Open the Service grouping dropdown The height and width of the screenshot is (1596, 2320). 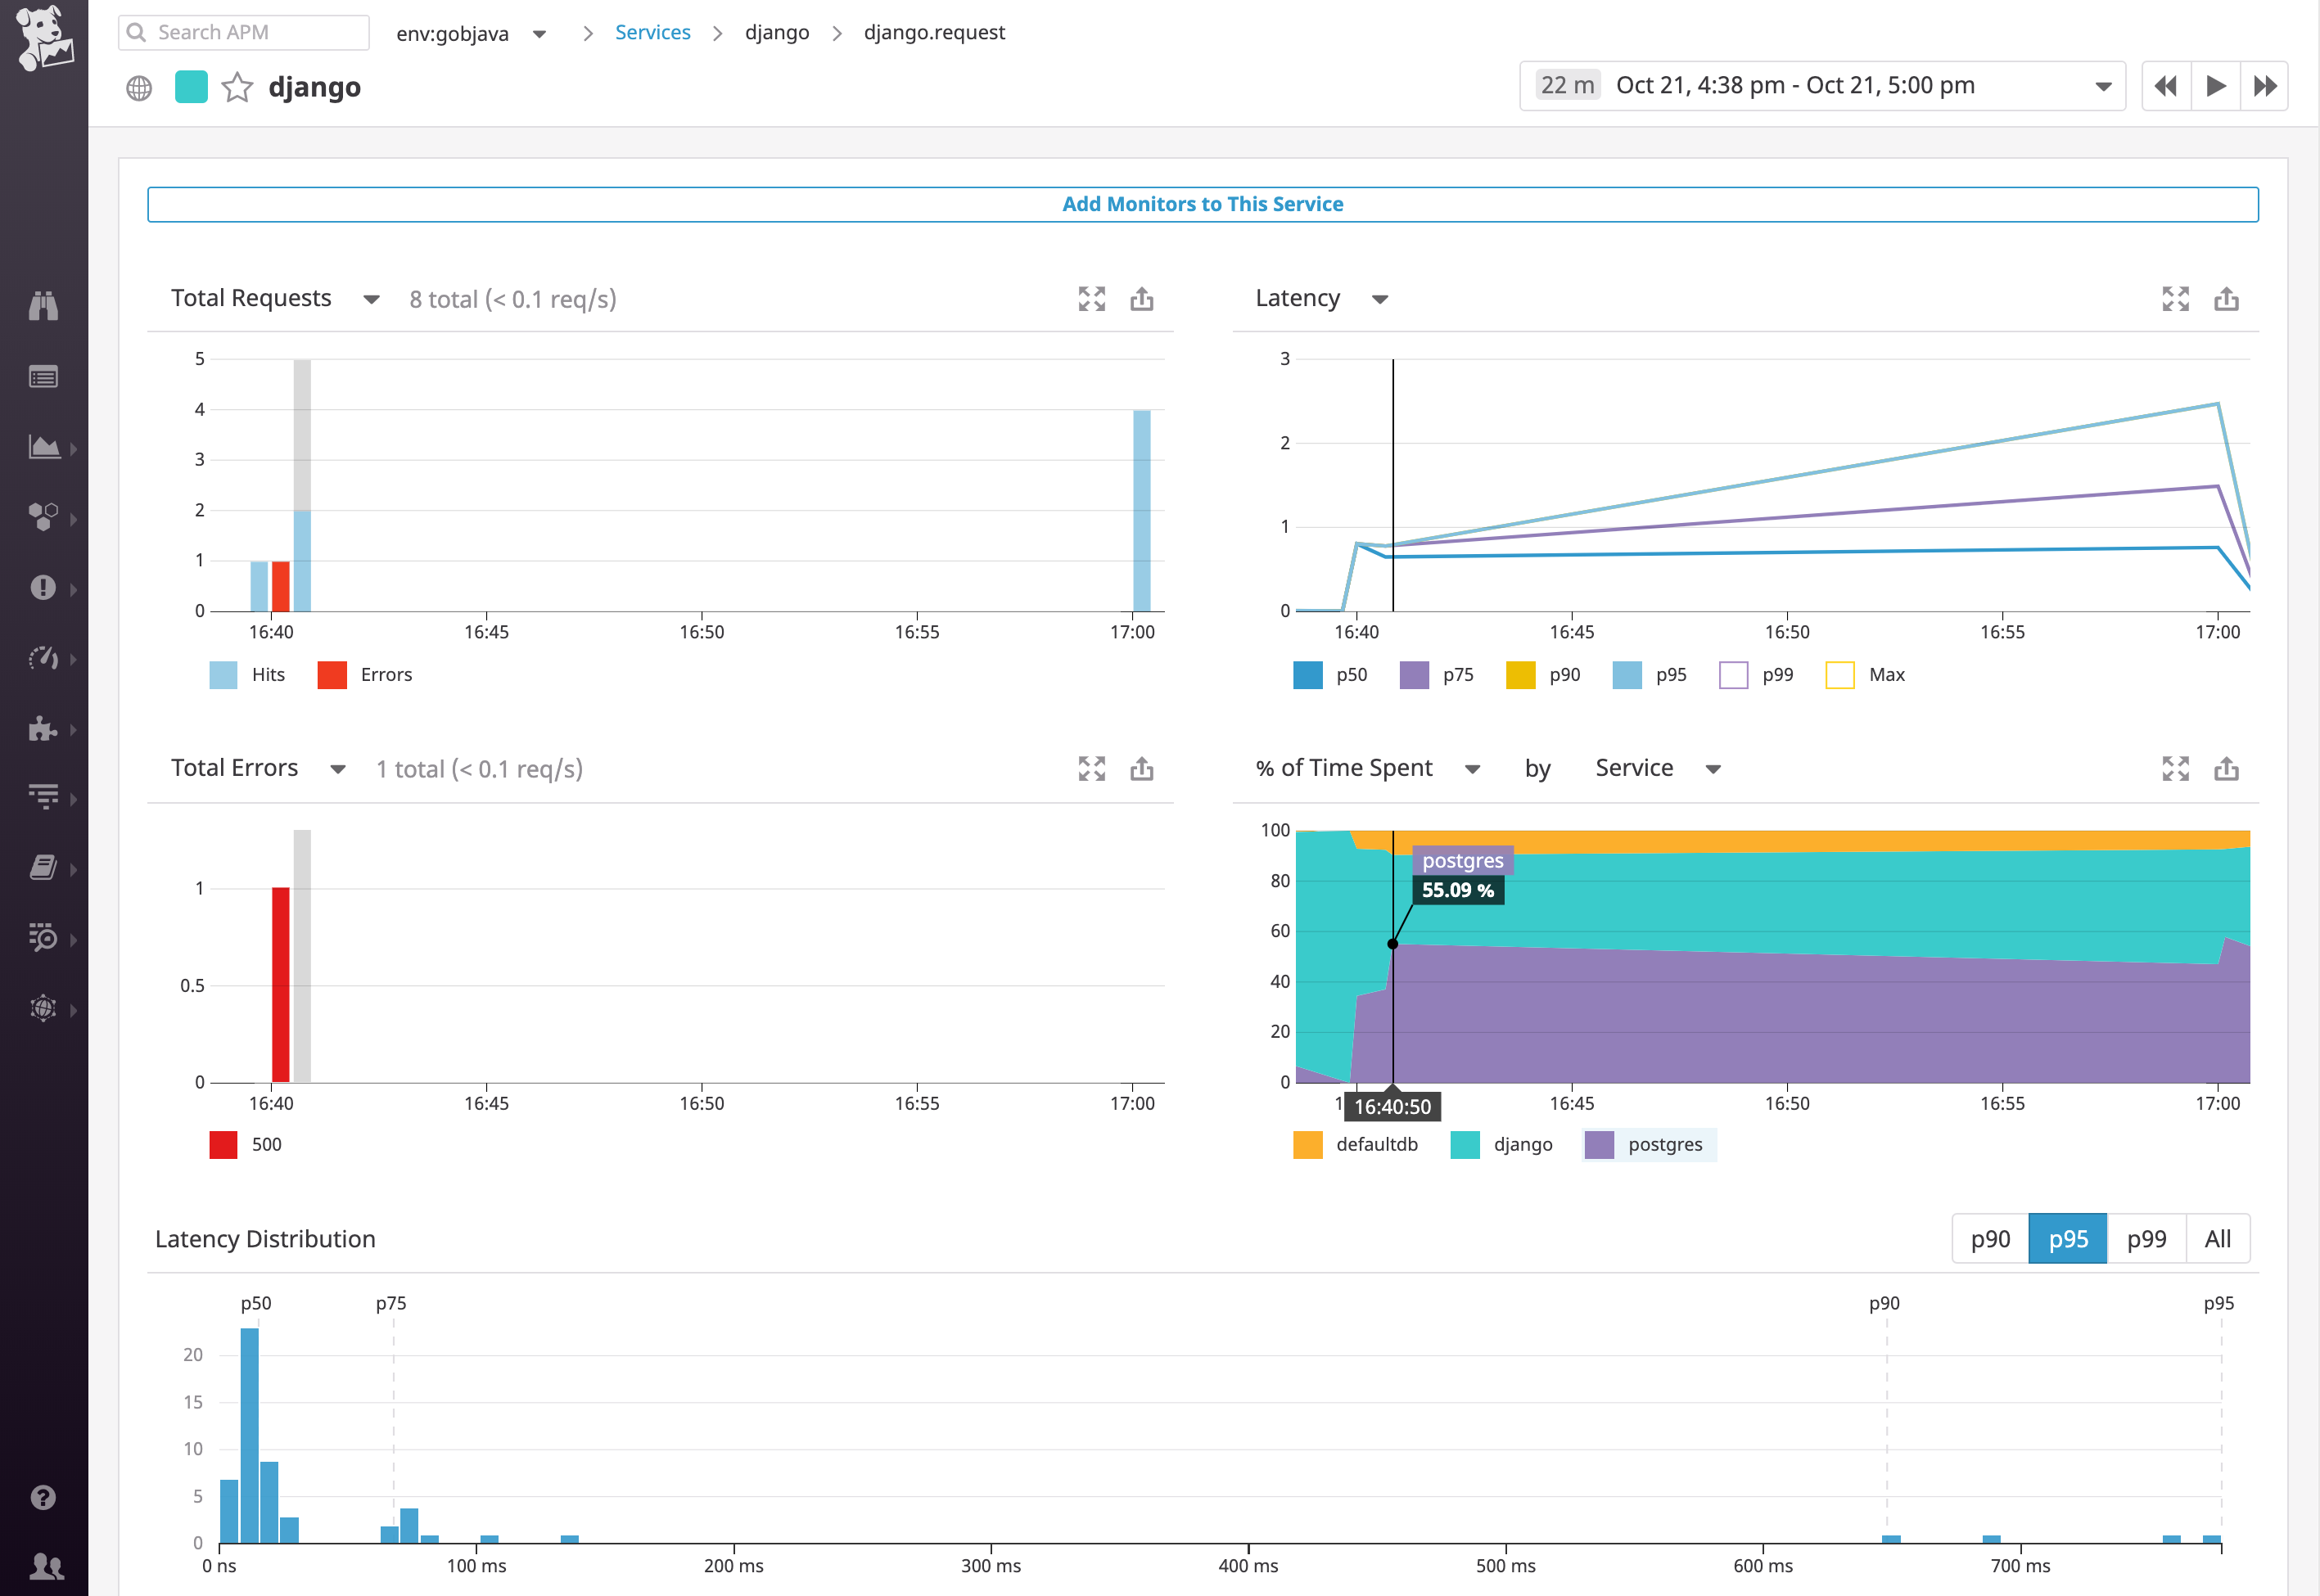(x=1655, y=768)
